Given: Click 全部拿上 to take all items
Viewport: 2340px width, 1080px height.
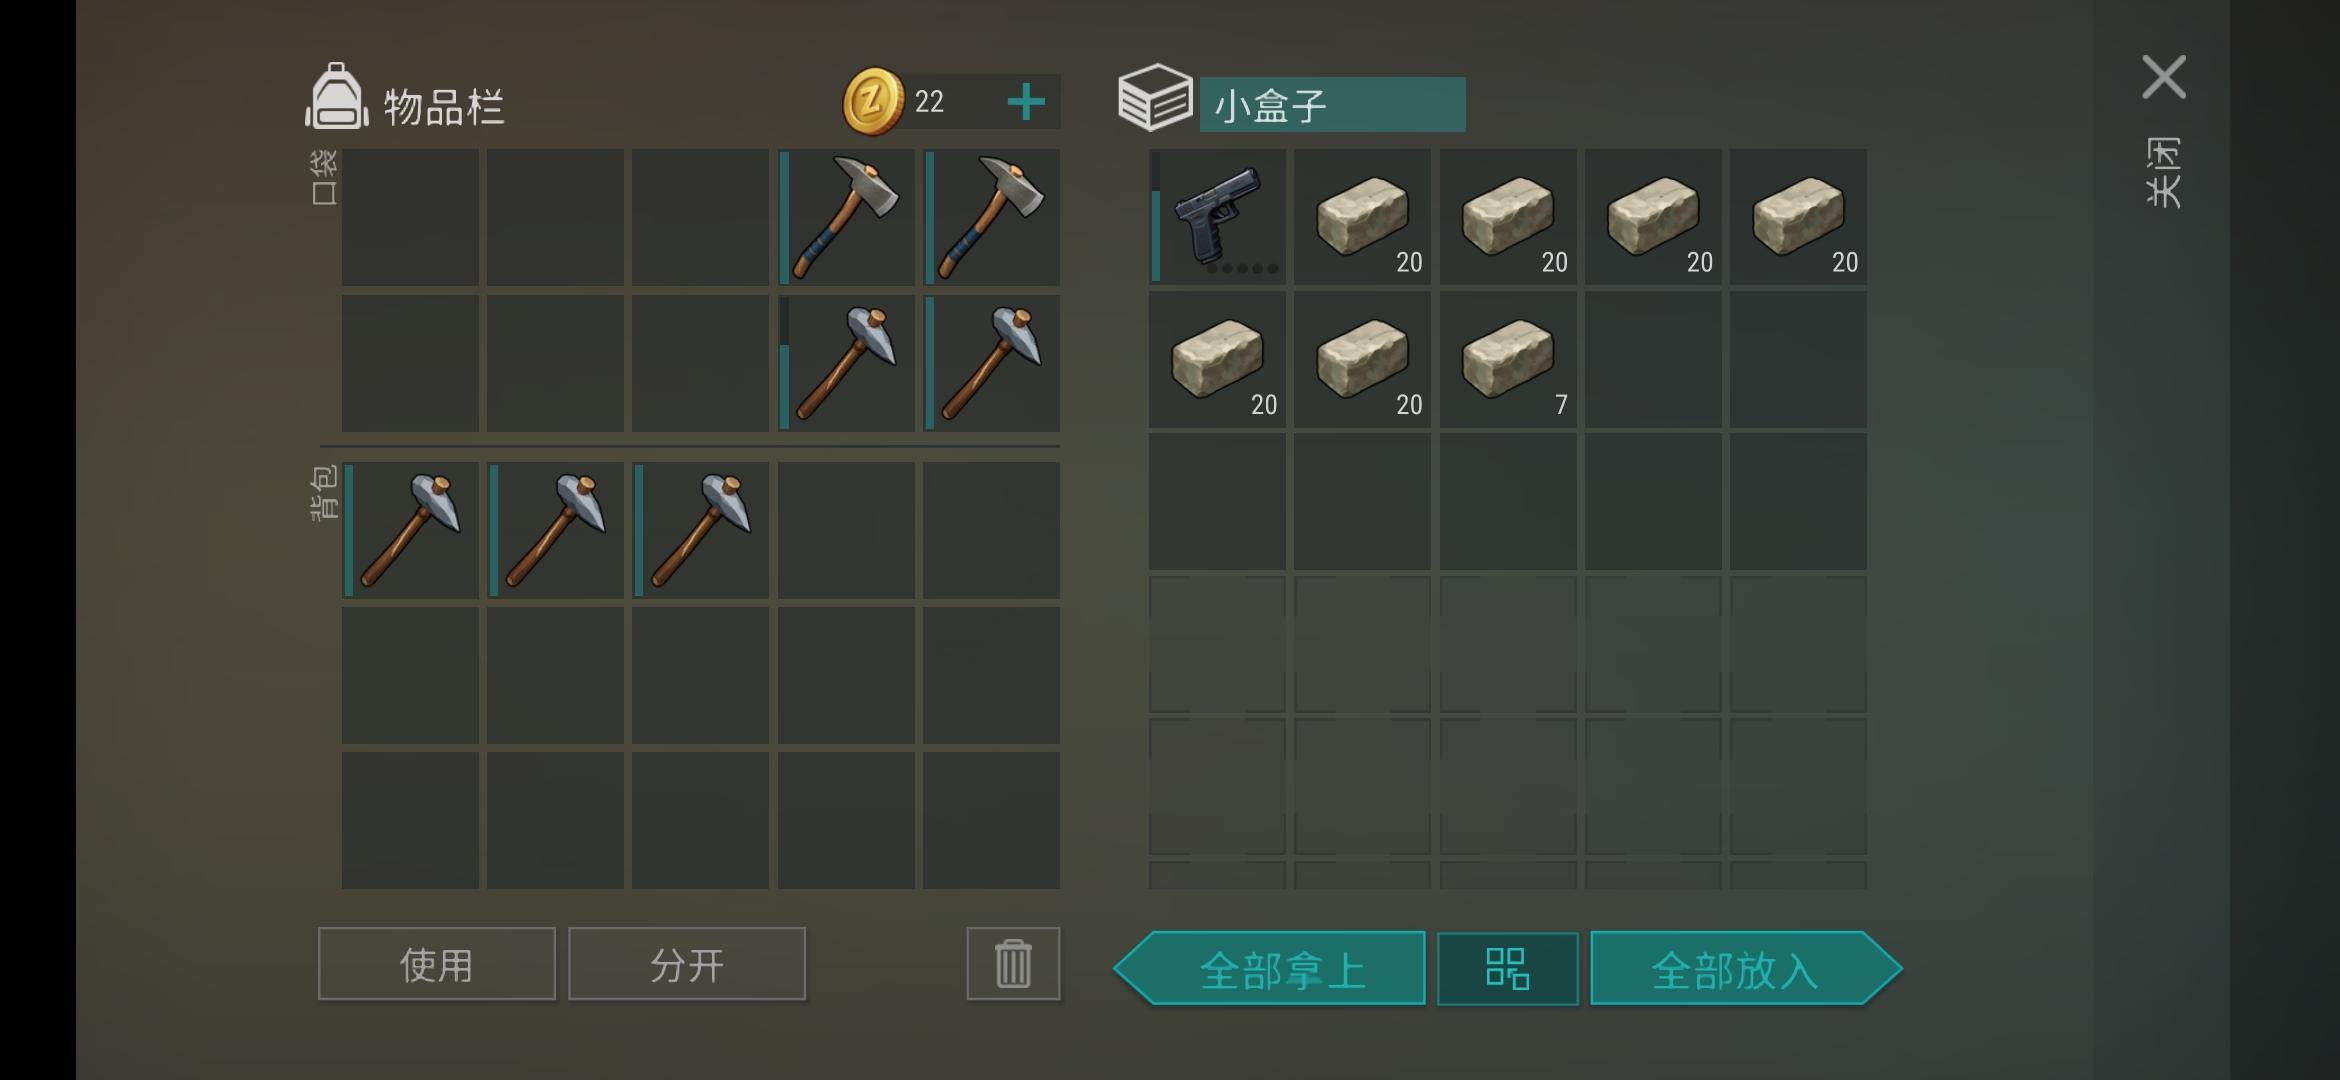Looking at the screenshot, I should pyautogui.click(x=1270, y=968).
